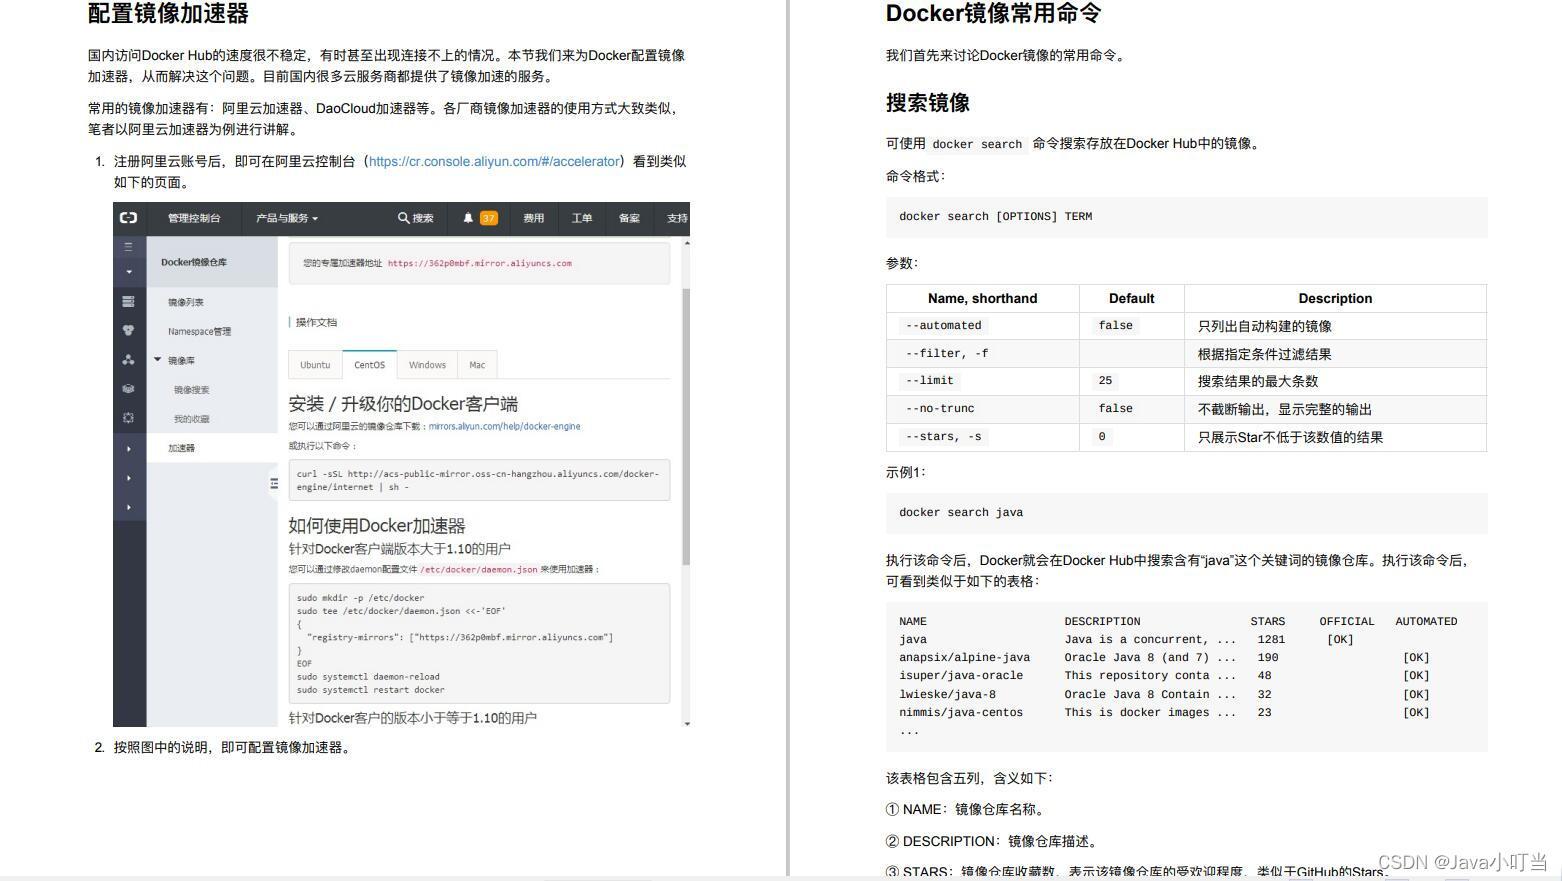Click the anapsix/alpine-java result row

pyautogui.click(x=1164, y=658)
